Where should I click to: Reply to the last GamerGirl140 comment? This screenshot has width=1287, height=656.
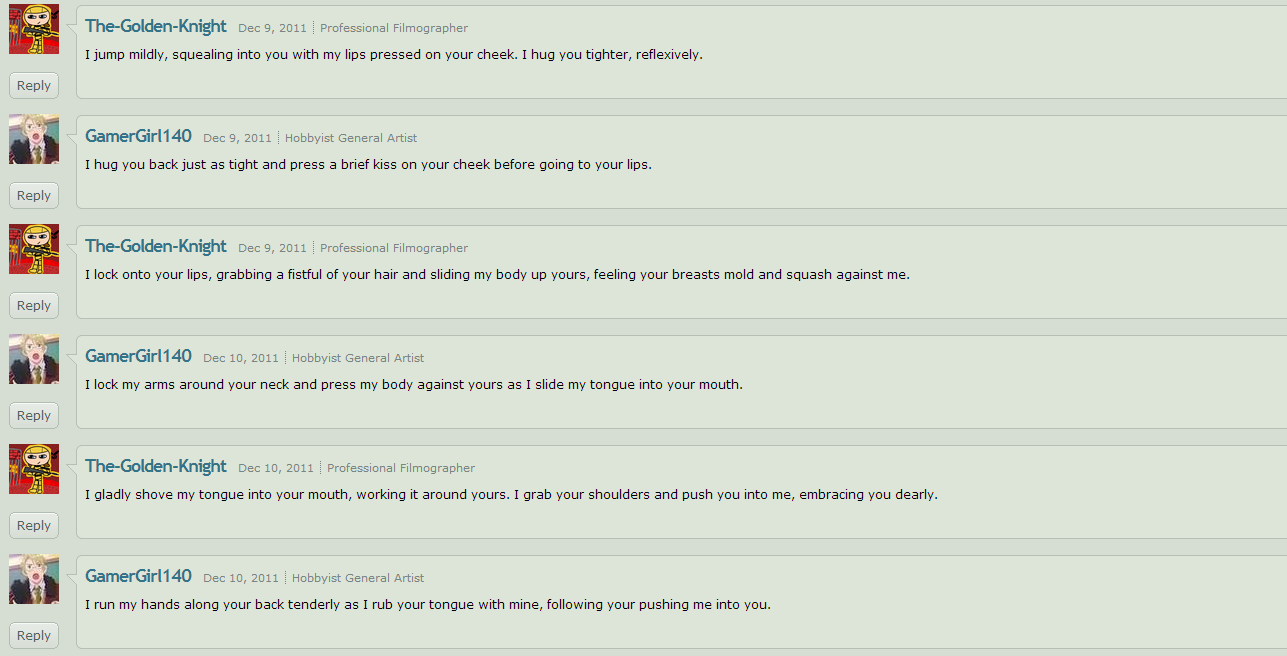click(x=34, y=636)
